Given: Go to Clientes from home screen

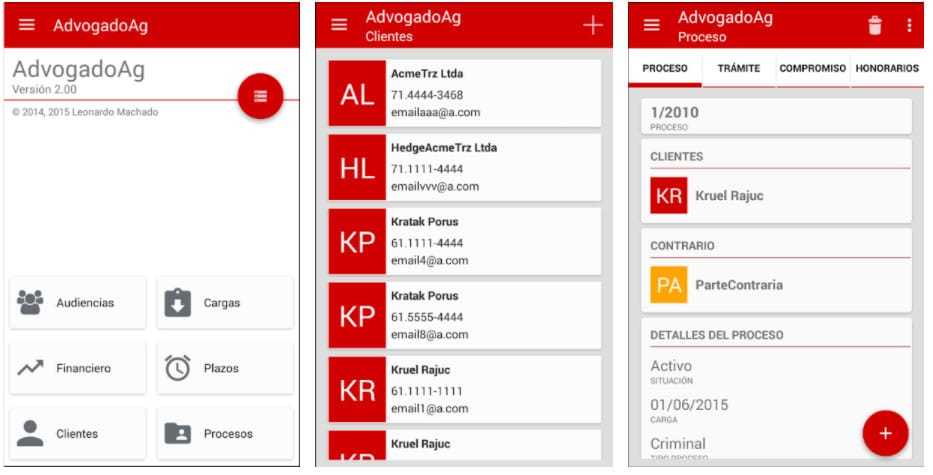Looking at the screenshot, I should click(78, 434).
